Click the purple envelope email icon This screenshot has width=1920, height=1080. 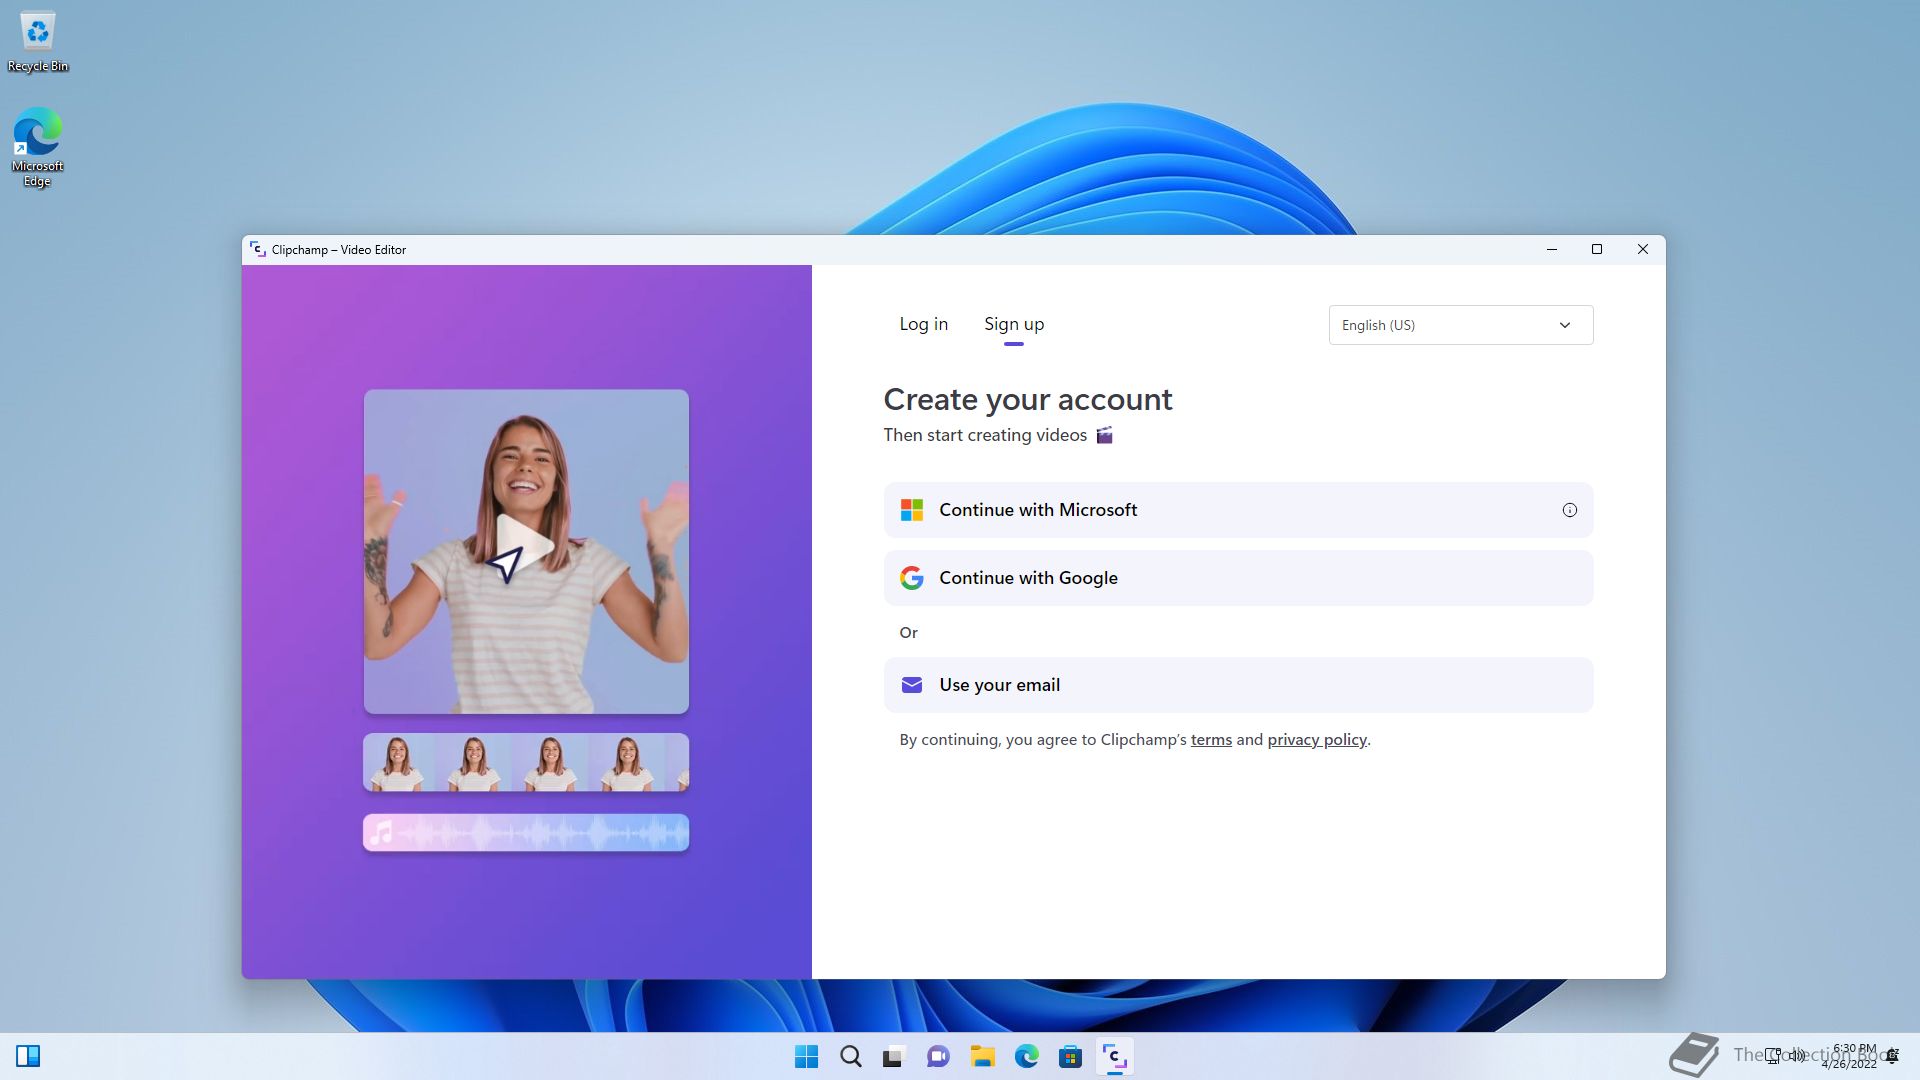[x=912, y=685]
